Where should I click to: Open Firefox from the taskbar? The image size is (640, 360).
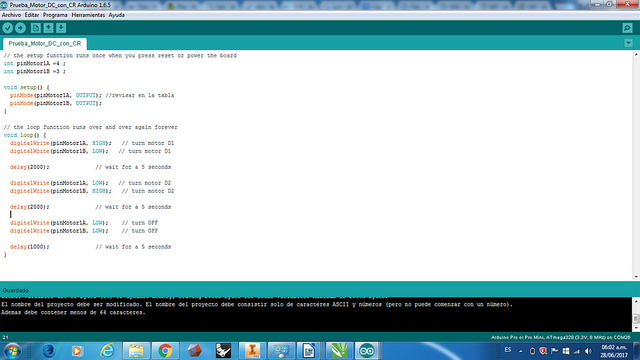click(49, 351)
